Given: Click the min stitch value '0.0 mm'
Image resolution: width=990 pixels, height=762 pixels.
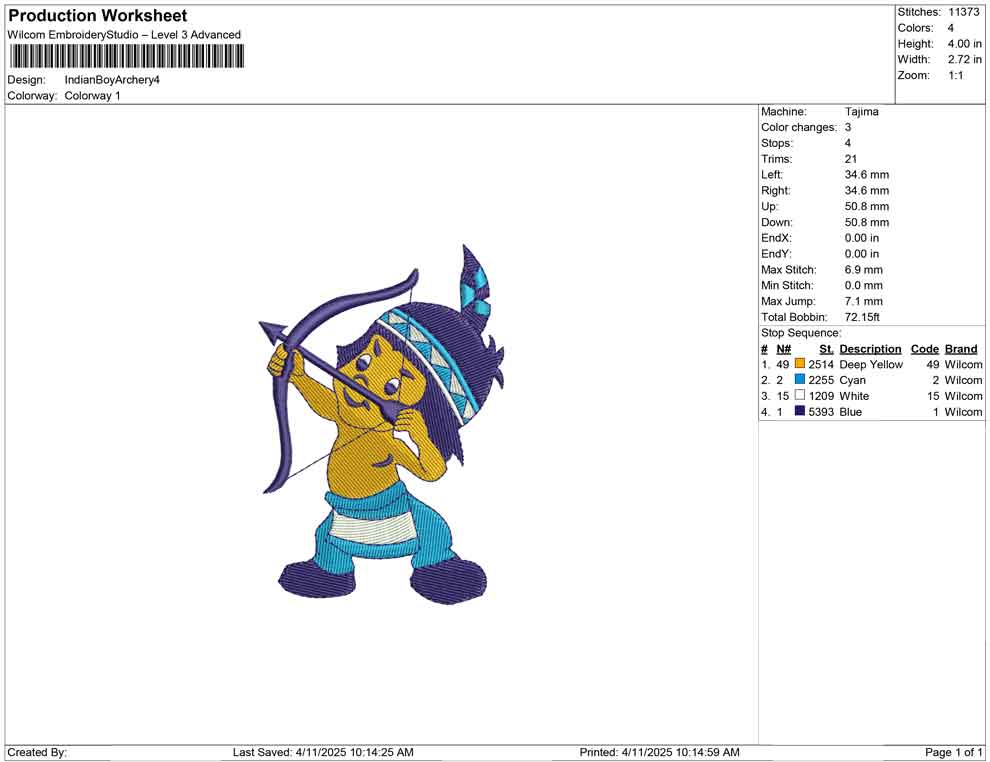Looking at the screenshot, I should pyautogui.click(x=864, y=285).
